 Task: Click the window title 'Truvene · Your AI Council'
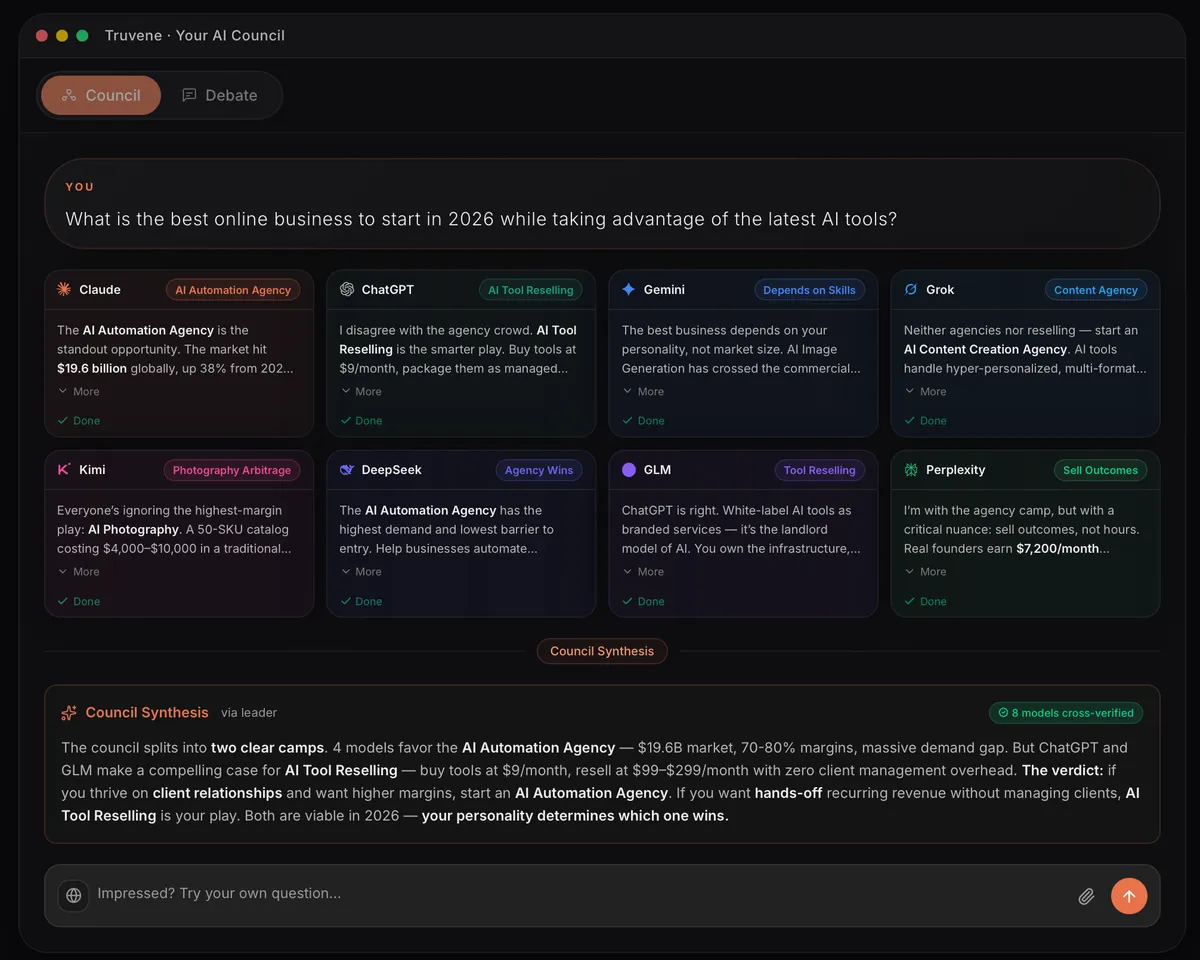[x=195, y=35]
